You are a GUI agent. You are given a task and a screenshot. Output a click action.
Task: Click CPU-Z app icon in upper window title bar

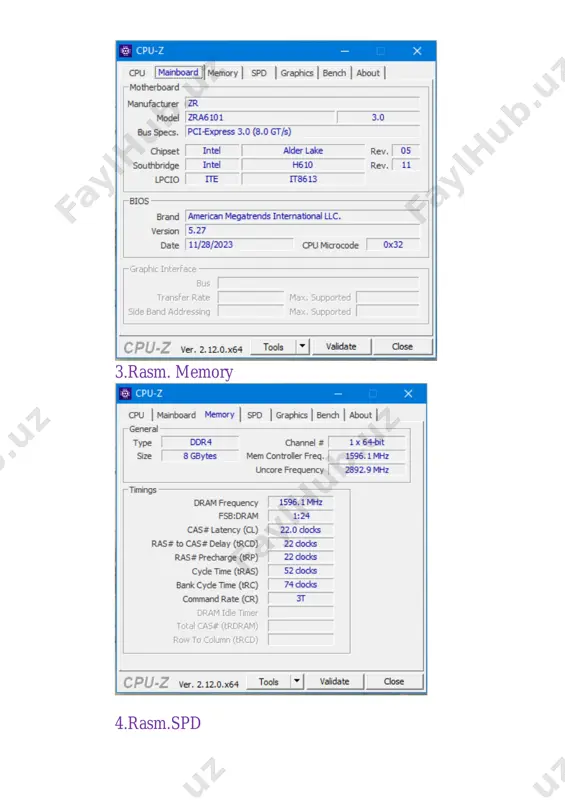(126, 51)
